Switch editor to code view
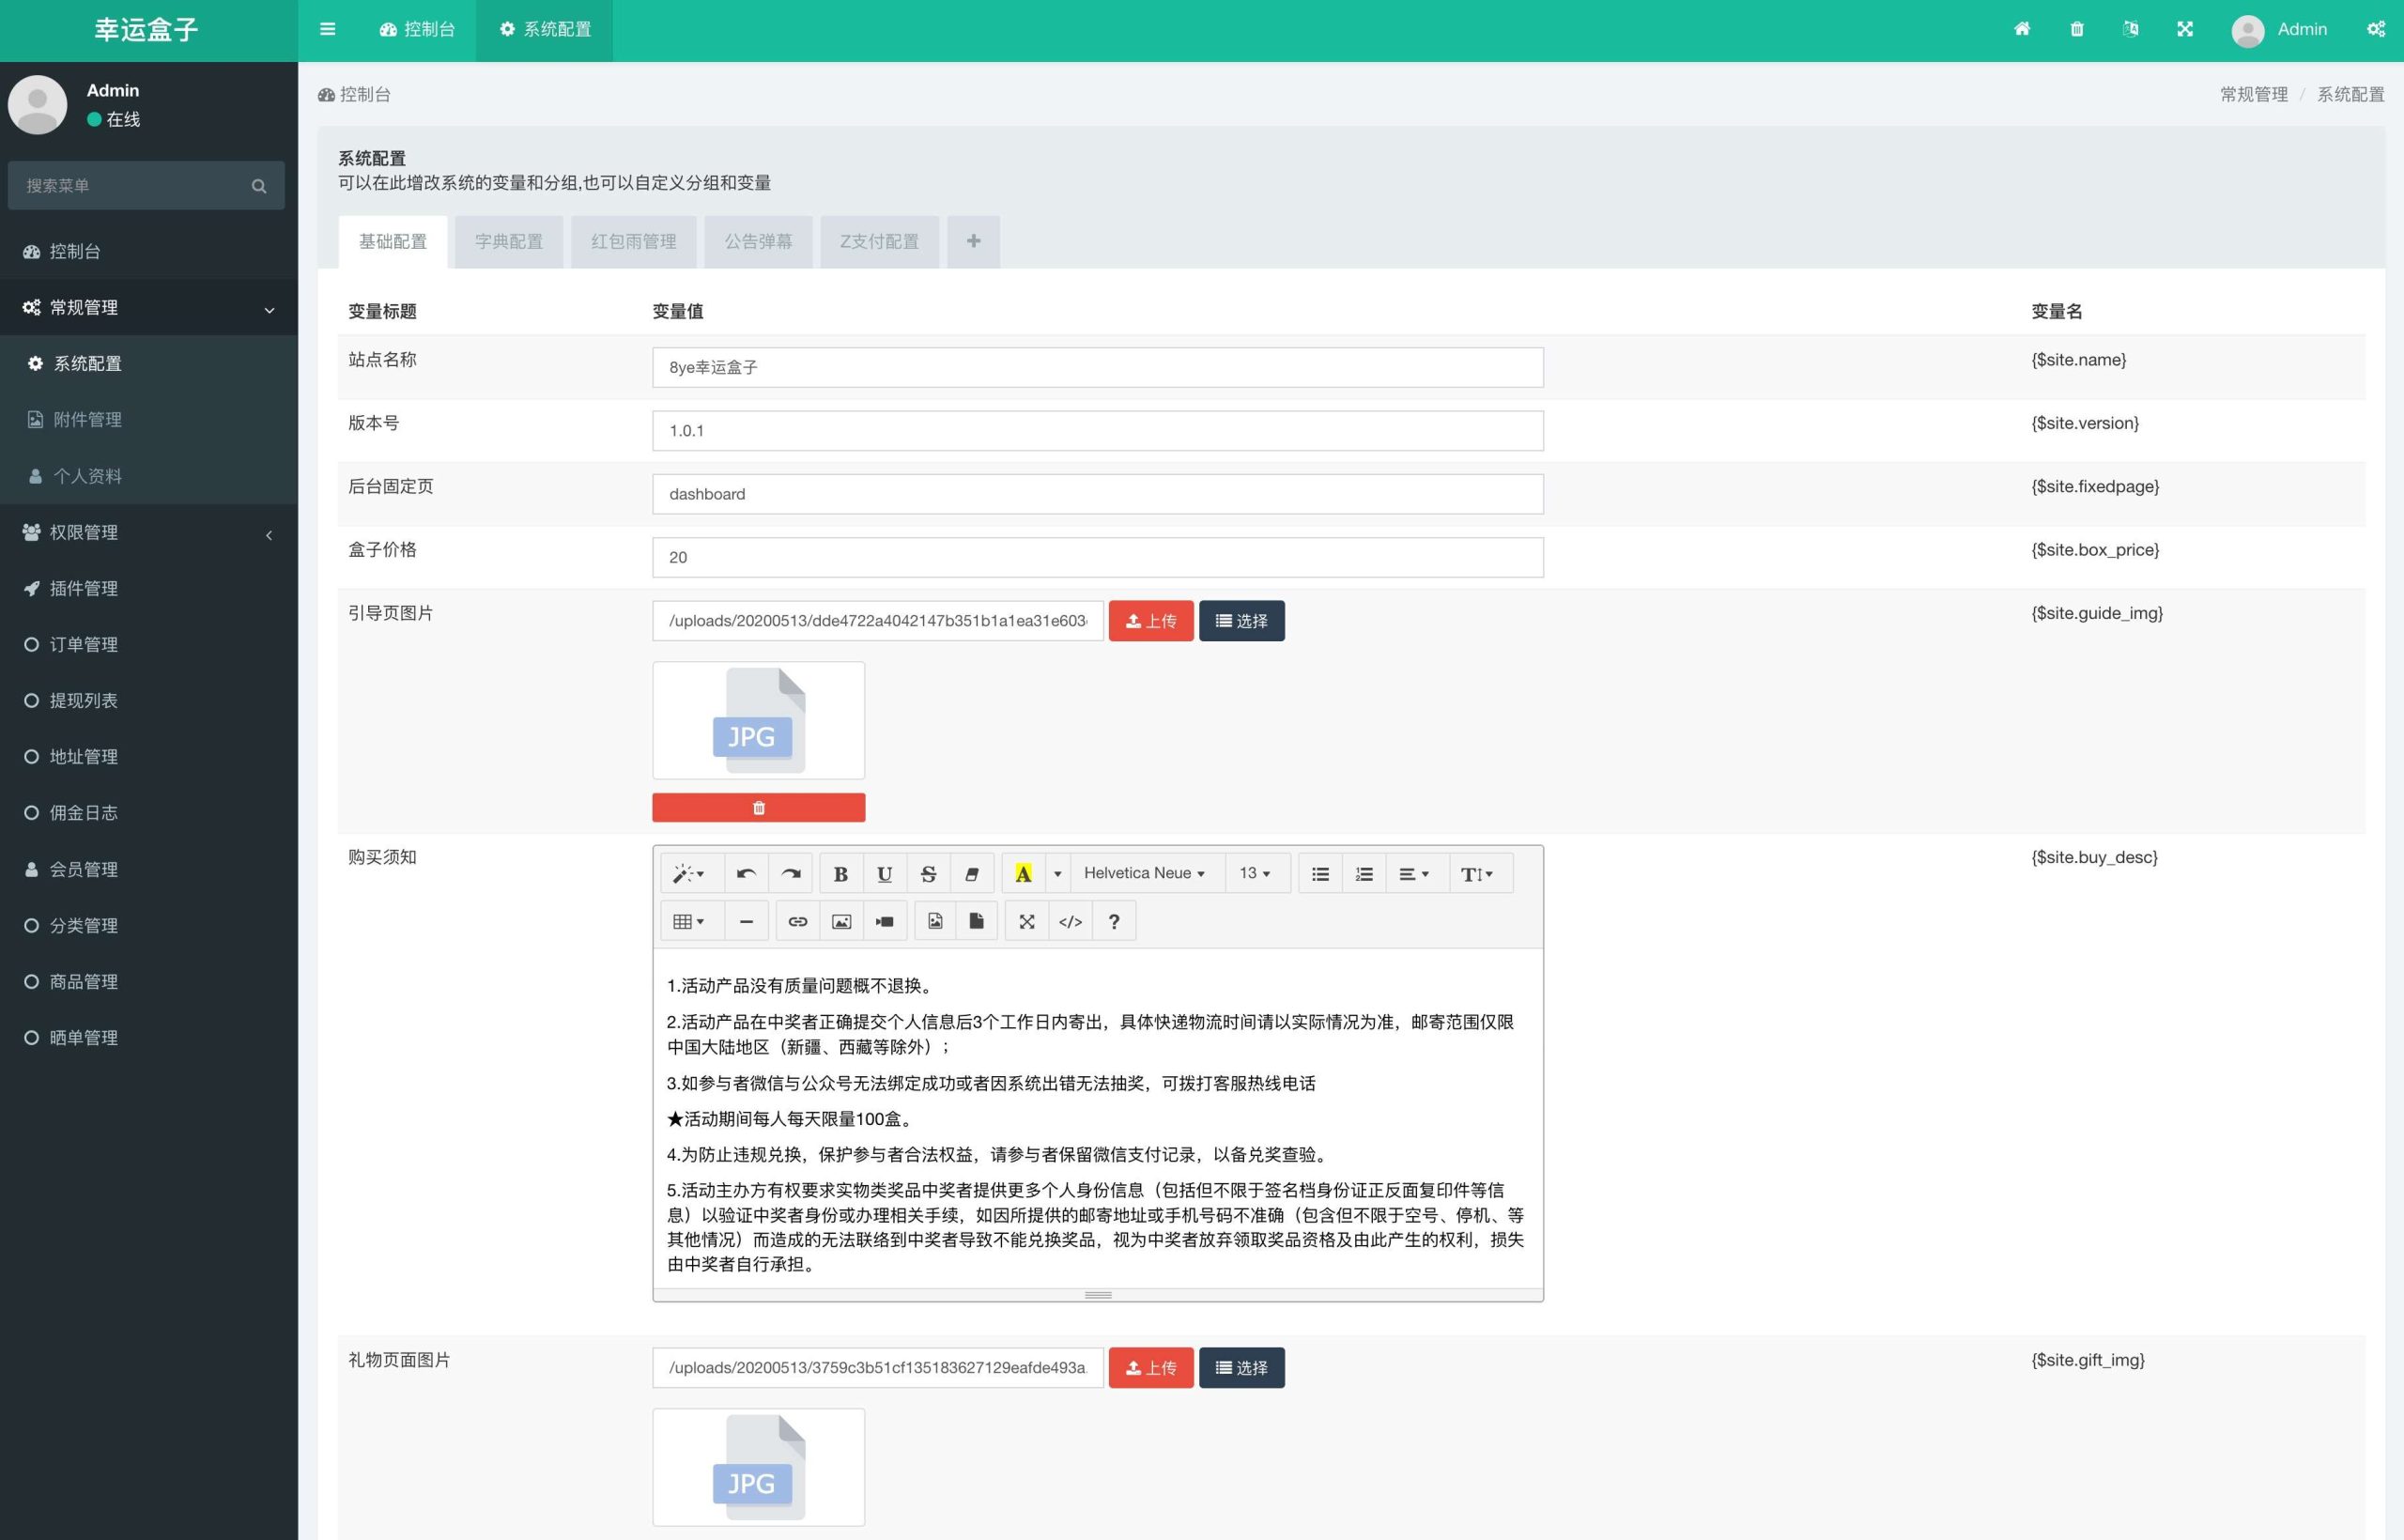 click(1070, 921)
